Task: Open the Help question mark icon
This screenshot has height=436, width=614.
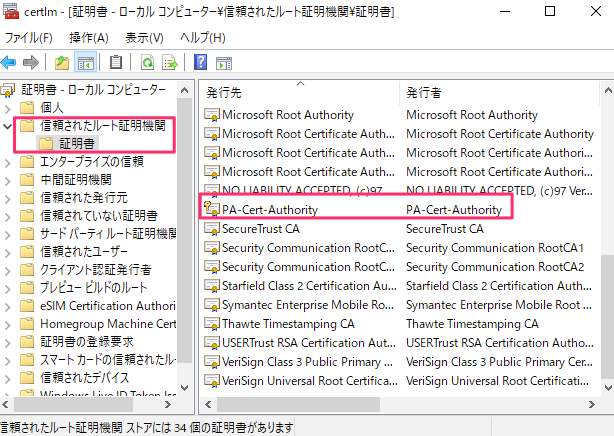Action: pyautogui.click(x=200, y=62)
